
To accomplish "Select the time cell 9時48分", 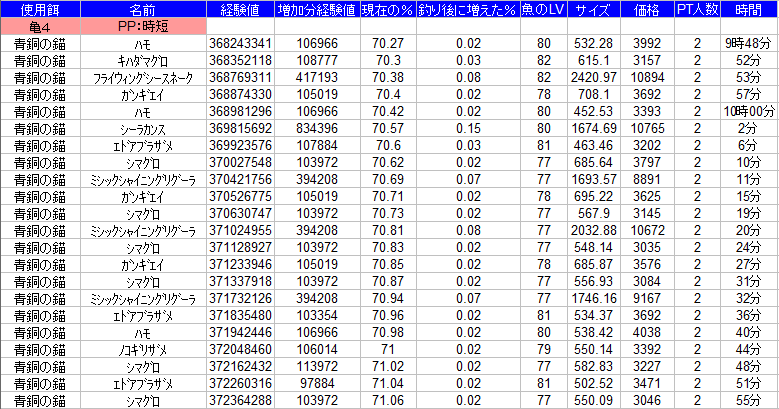I will click(746, 44).
